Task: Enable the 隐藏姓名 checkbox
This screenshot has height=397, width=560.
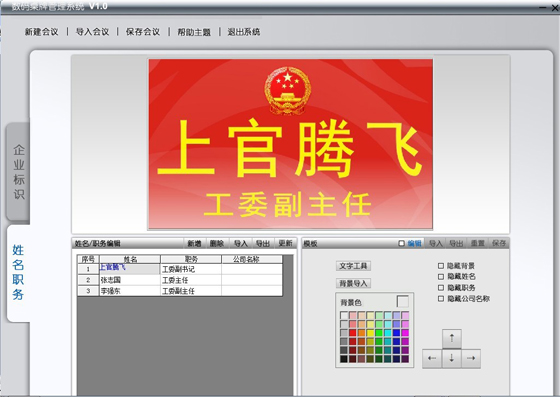Action: point(441,277)
